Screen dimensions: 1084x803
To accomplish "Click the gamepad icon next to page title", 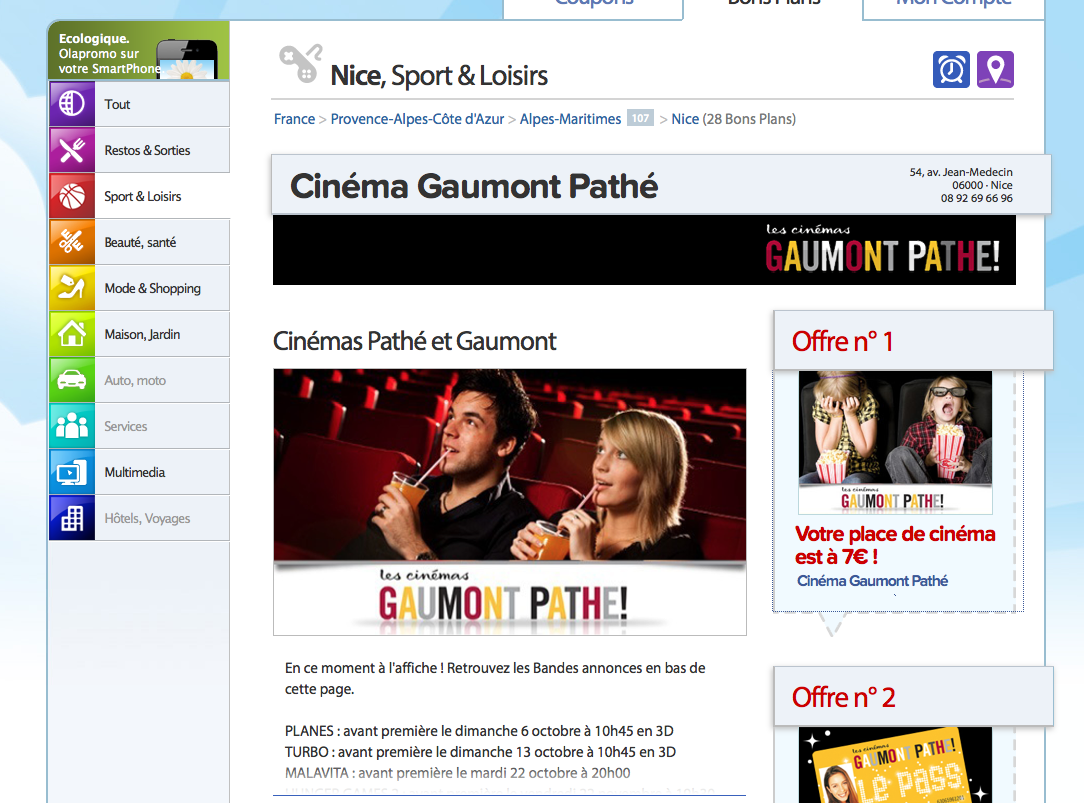I will pyautogui.click(x=301, y=64).
